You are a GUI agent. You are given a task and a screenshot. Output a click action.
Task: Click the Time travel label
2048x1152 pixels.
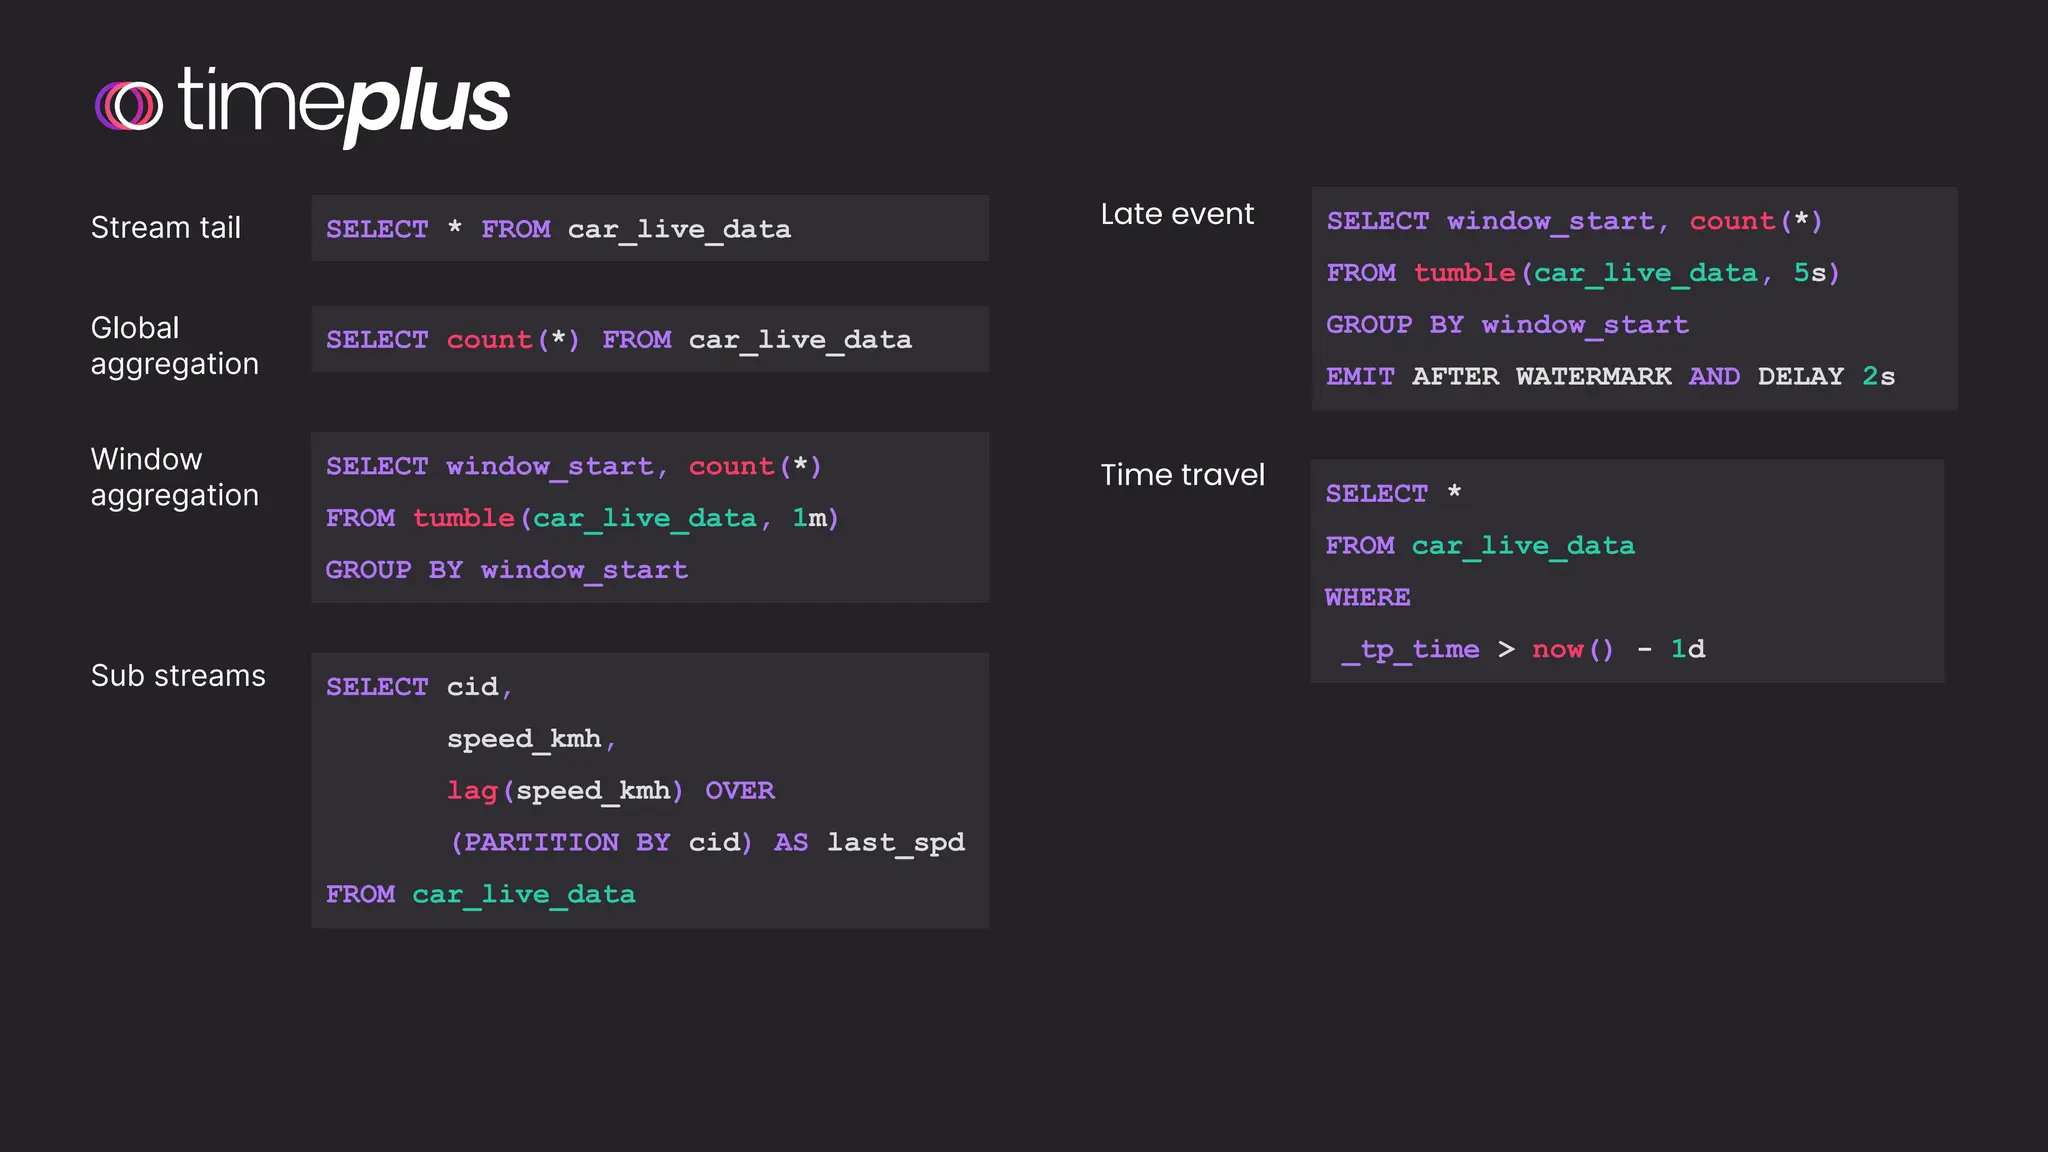click(x=1182, y=475)
